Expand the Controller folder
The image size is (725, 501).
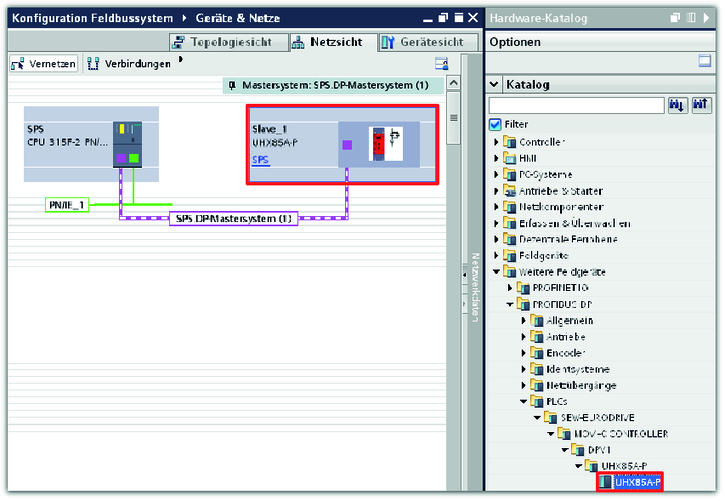coord(496,142)
